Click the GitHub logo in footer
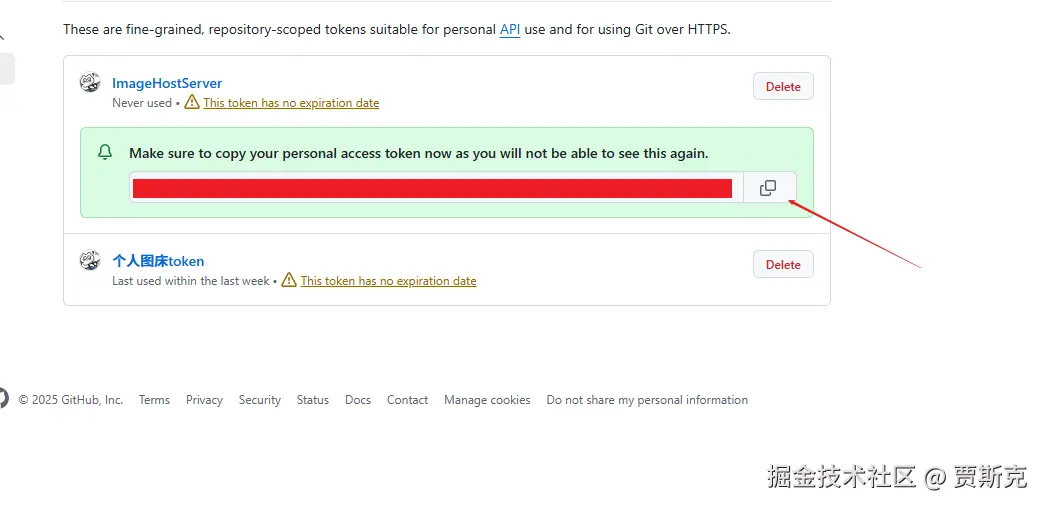 tap(3, 399)
